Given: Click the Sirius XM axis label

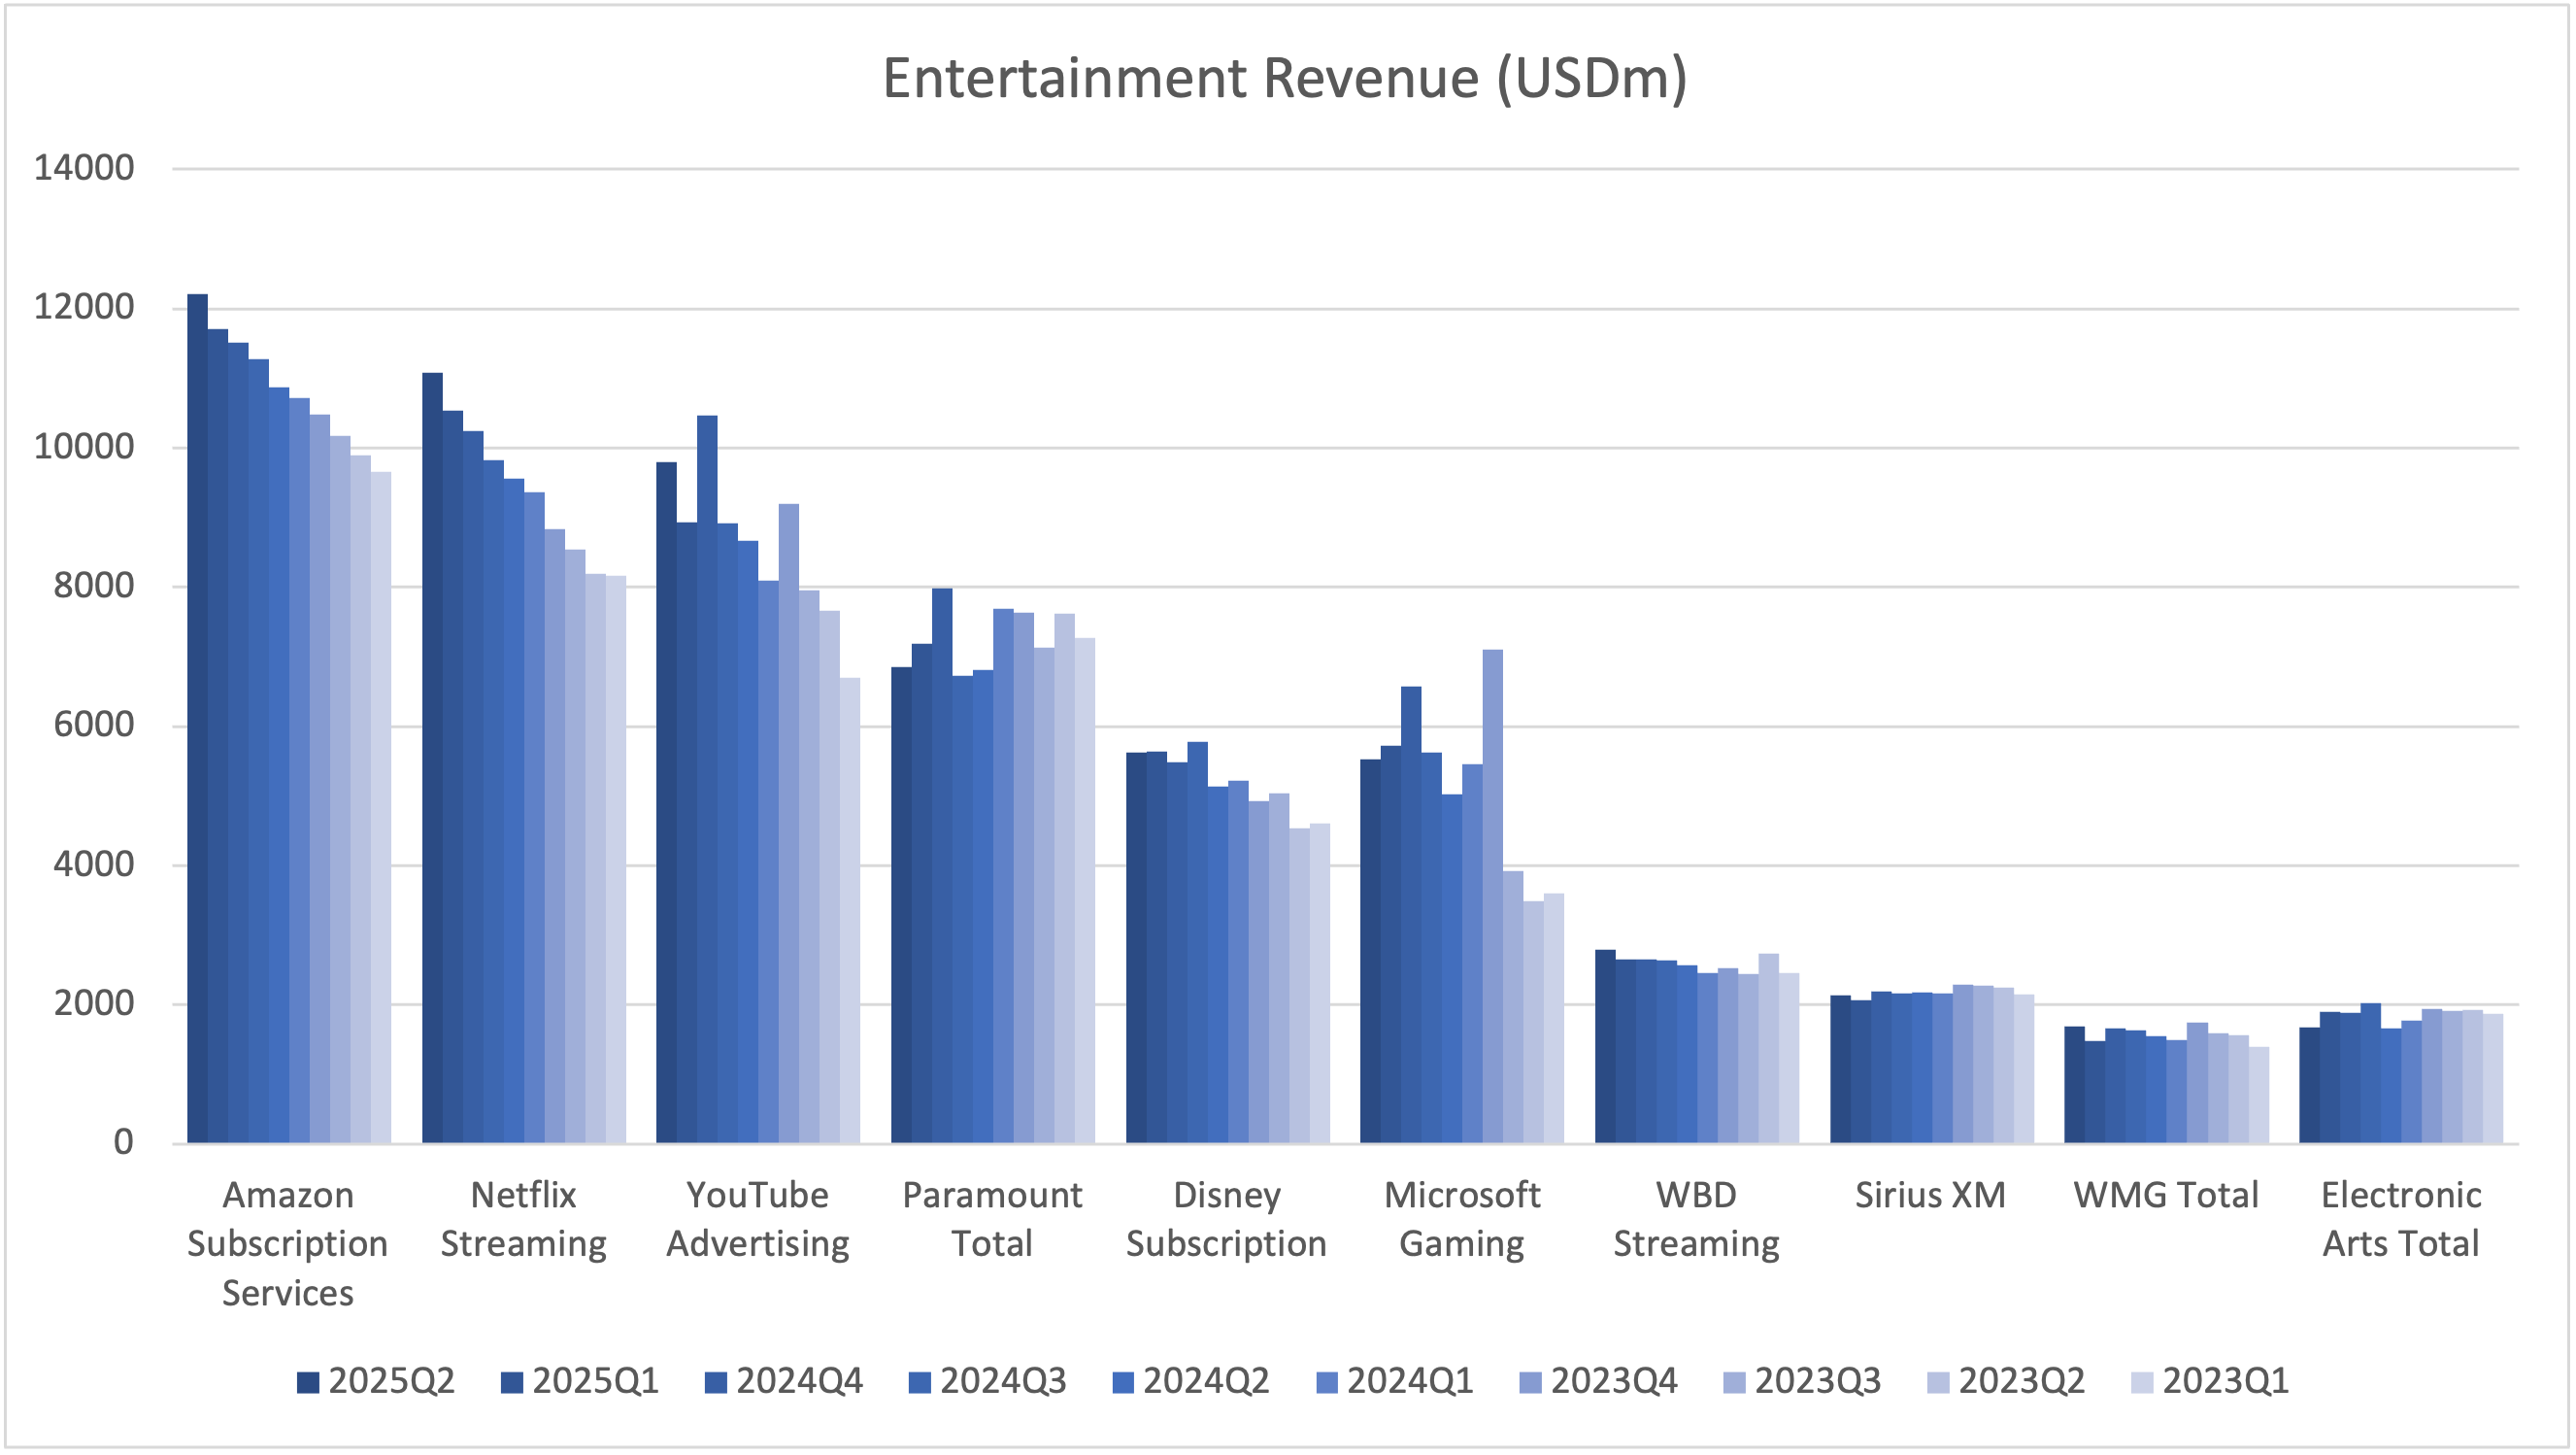Looking at the screenshot, I should click(1931, 1196).
